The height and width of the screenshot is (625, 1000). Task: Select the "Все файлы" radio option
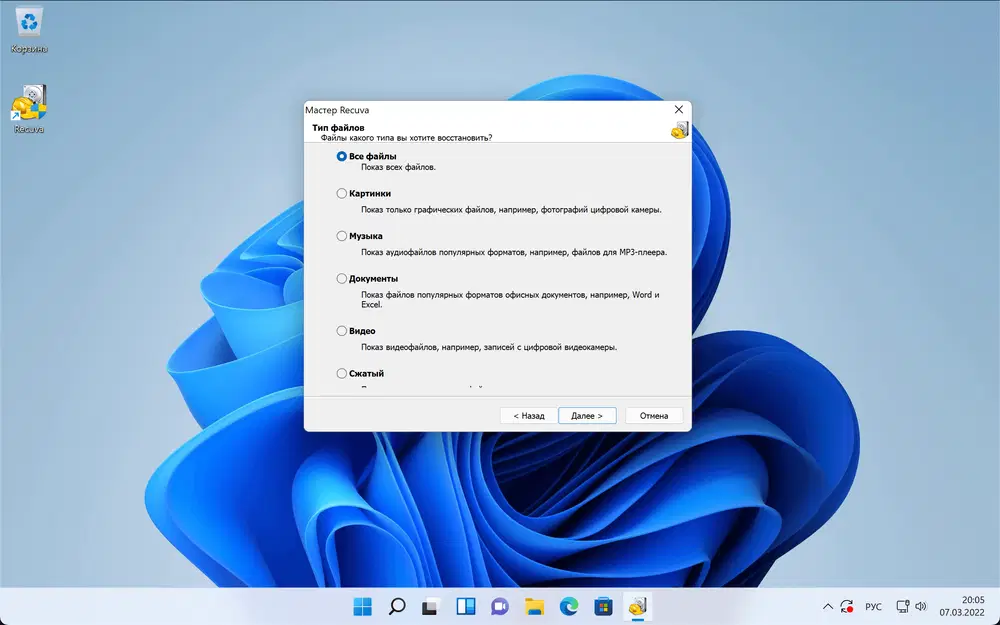coord(342,156)
